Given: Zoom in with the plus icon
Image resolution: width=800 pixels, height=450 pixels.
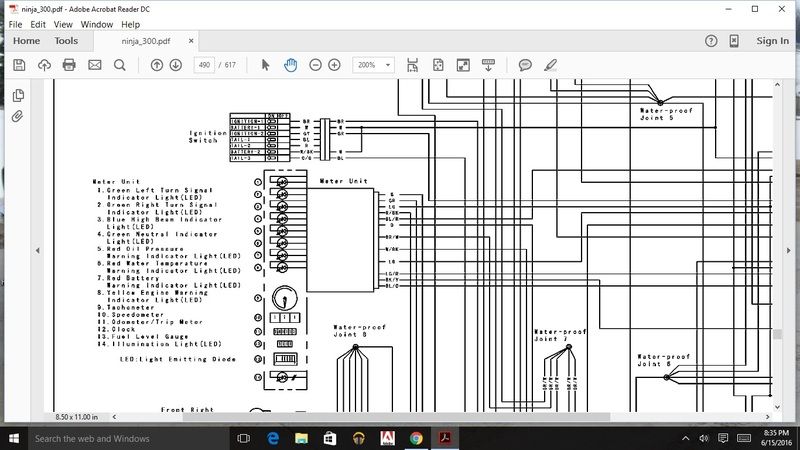Looking at the screenshot, I should click(334, 65).
